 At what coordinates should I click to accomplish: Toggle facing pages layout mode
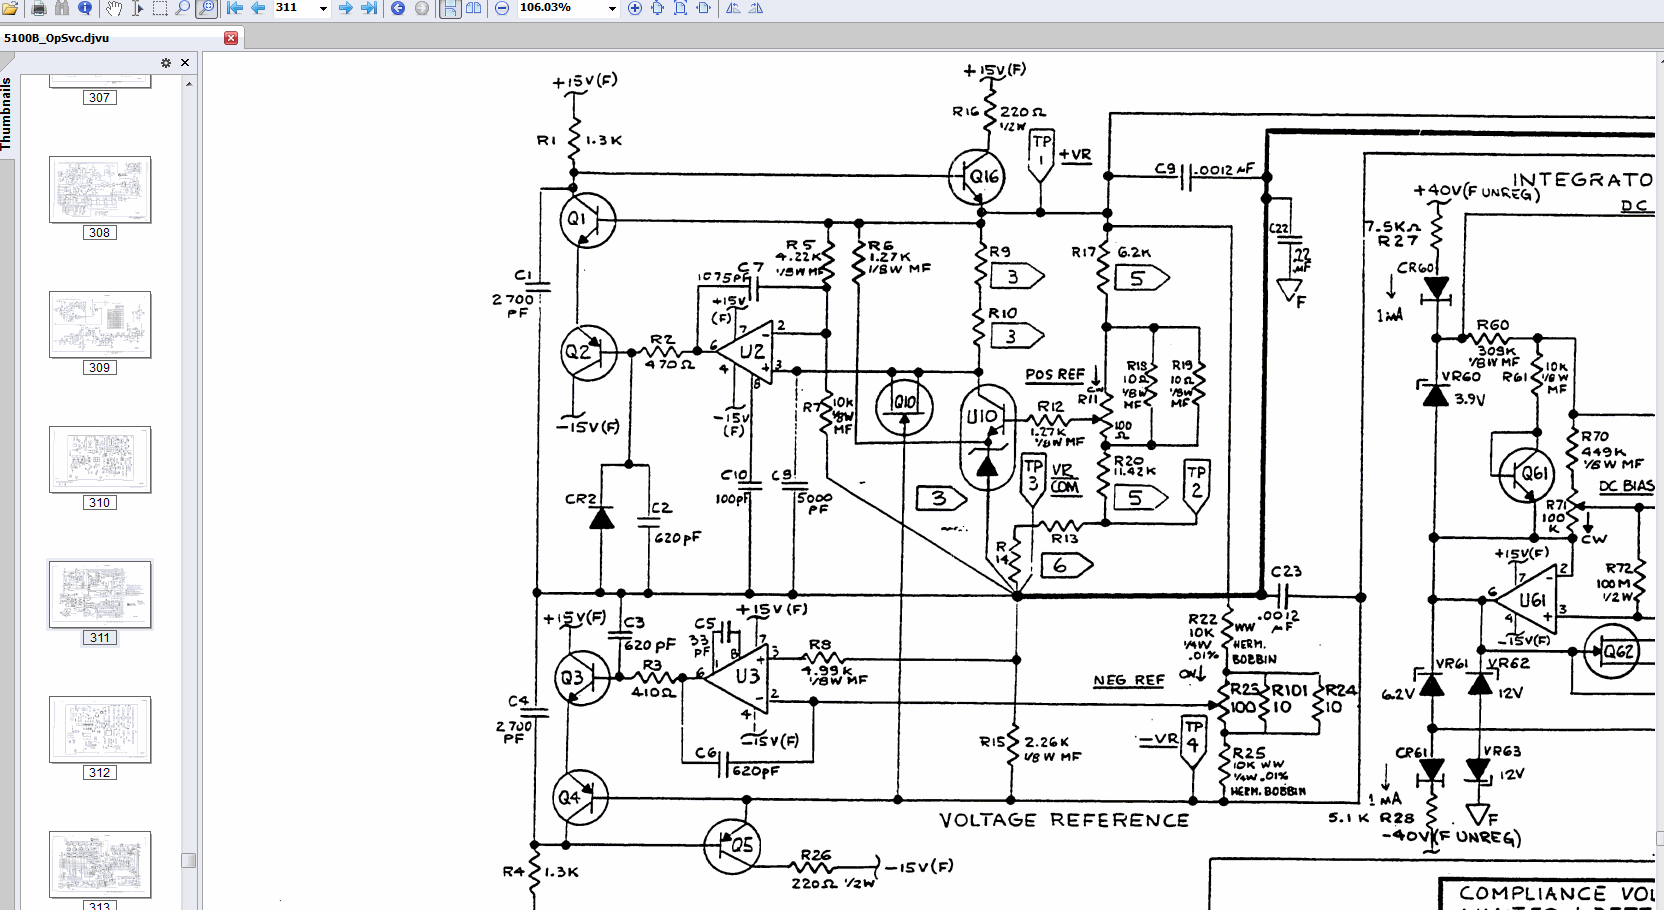pyautogui.click(x=474, y=8)
